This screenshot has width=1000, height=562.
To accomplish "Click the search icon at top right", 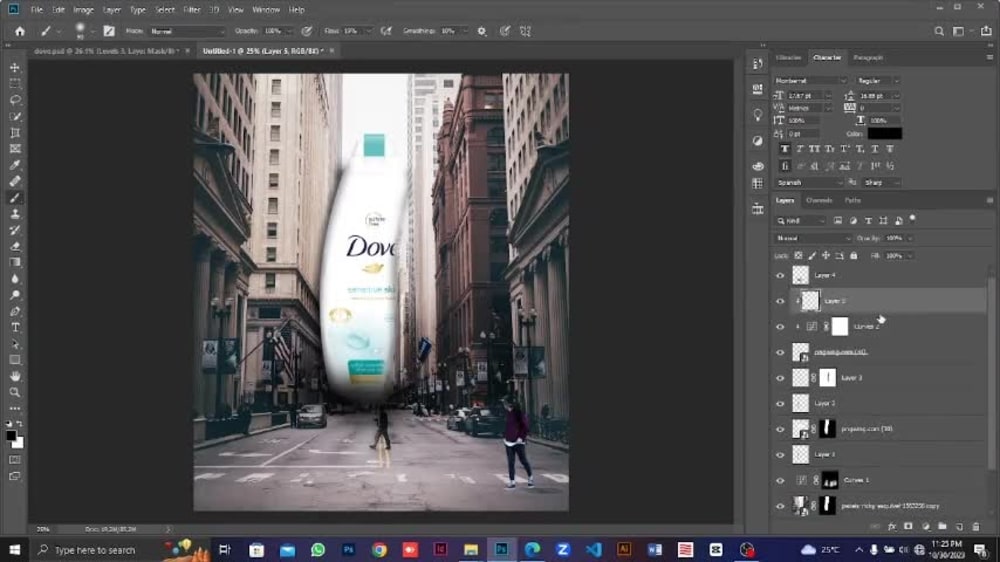I will 939,31.
